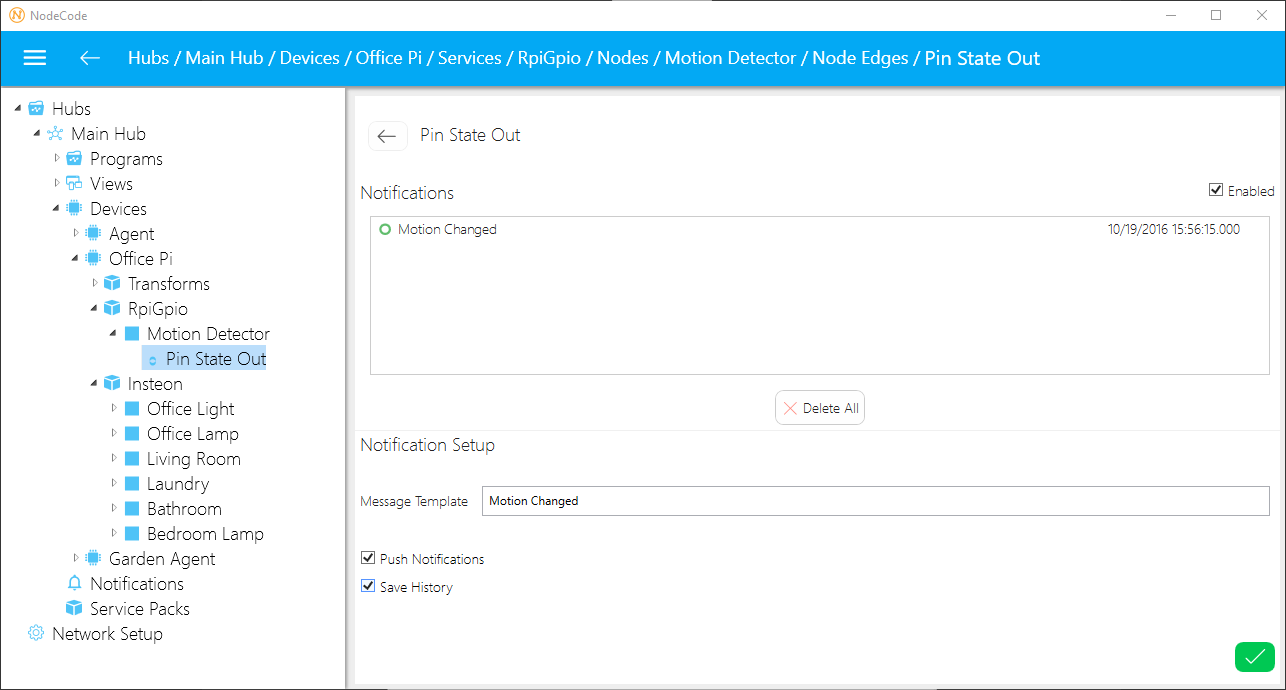The image size is (1286, 690).
Task: Click the Programs icon in the tree
Action: 74,159
